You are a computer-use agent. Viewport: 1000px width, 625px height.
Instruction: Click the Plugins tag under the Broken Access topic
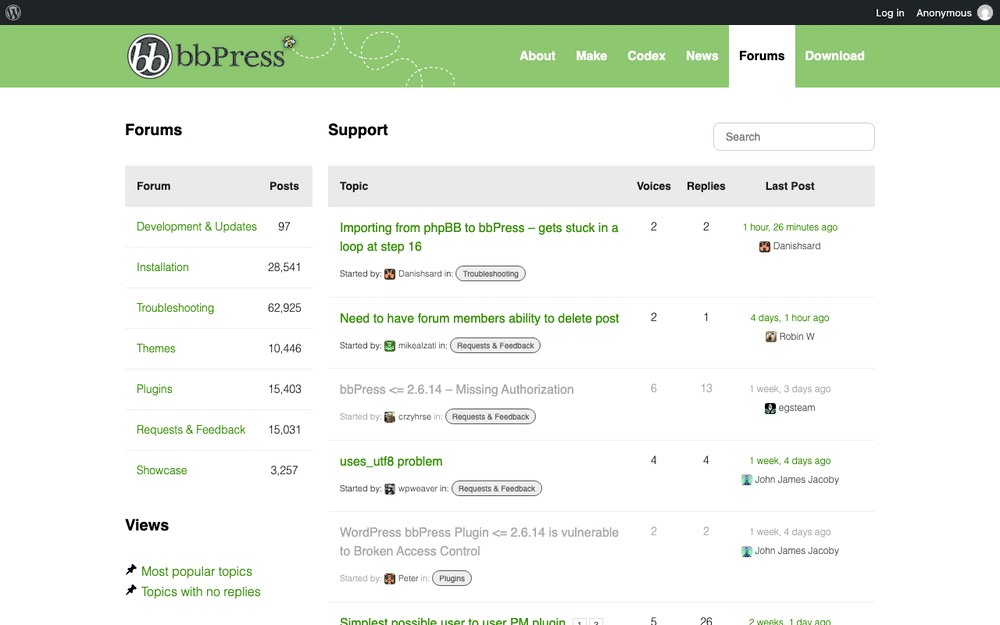[x=452, y=578]
